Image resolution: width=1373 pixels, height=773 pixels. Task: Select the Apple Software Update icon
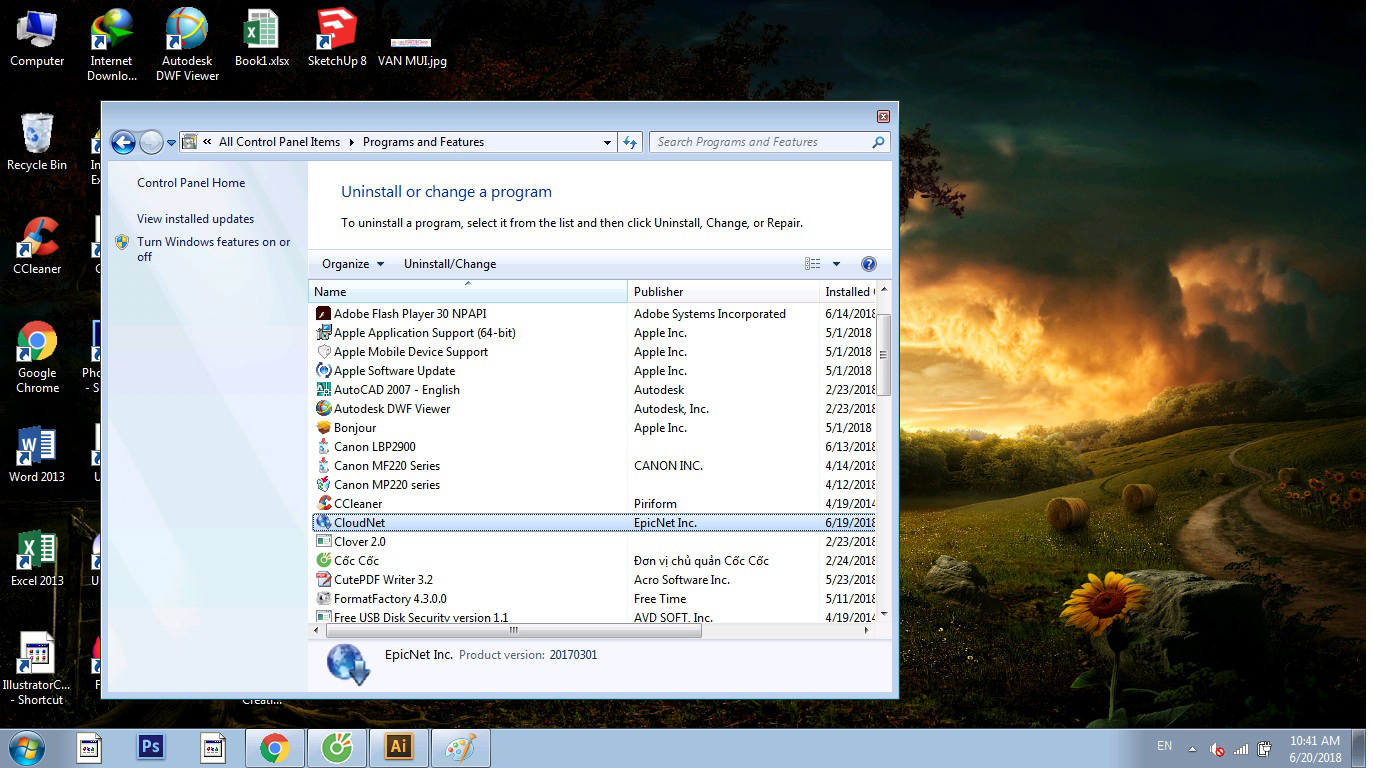coord(323,371)
